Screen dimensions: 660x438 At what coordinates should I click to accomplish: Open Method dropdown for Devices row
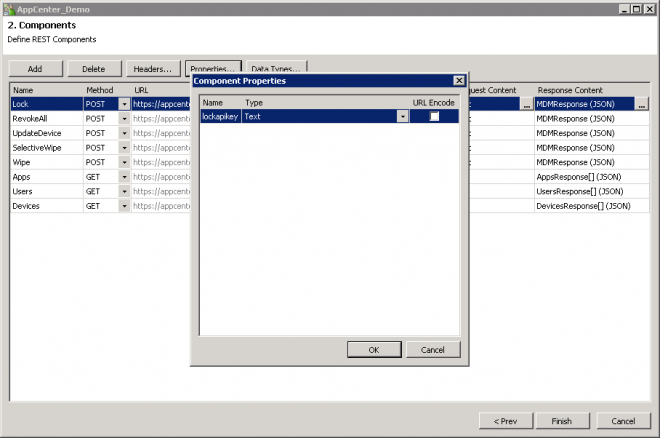coord(124,206)
